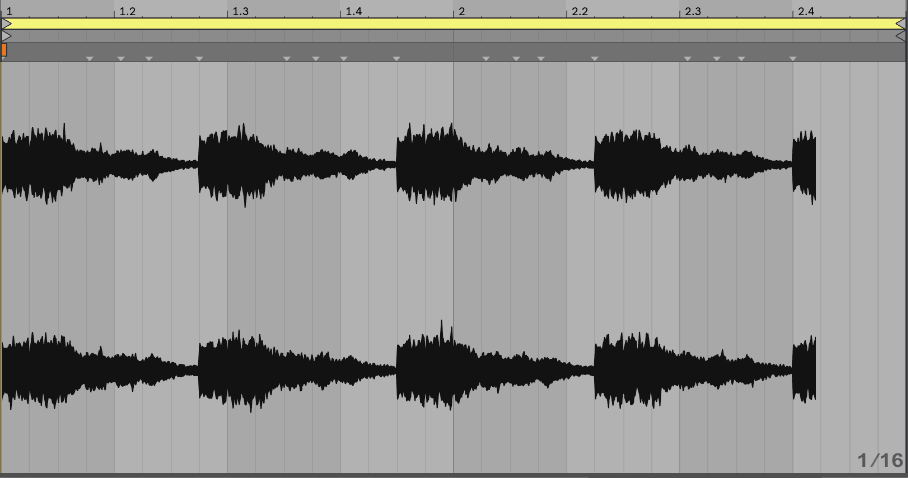The height and width of the screenshot is (478, 908).
Task: Click the 1/16 grid size label
Action: (880, 461)
